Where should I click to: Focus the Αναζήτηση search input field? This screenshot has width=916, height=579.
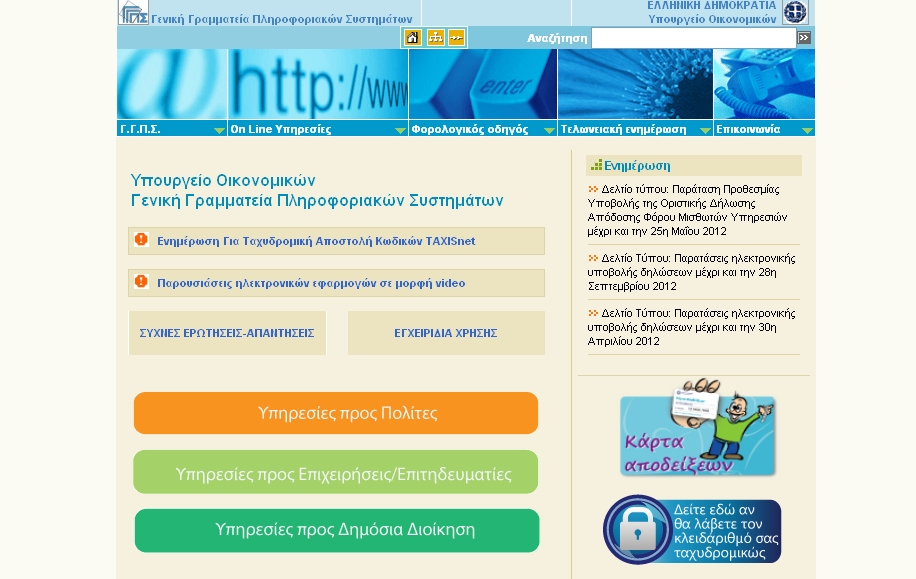tap(693, 38)
